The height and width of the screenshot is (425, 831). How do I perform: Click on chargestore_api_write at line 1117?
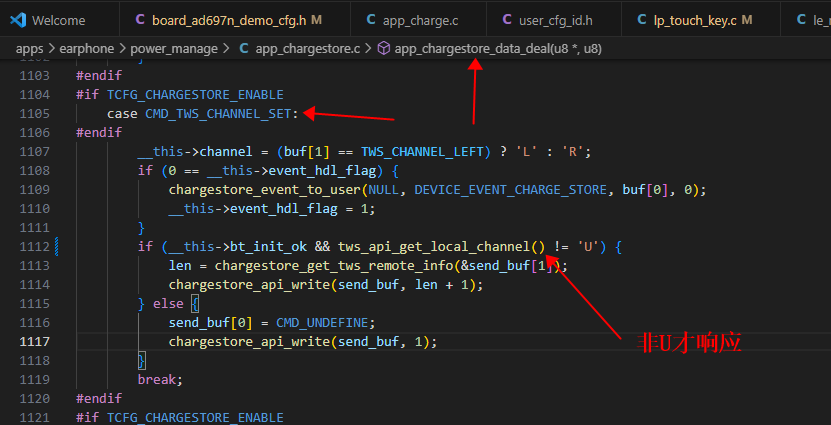coord(250,341)
